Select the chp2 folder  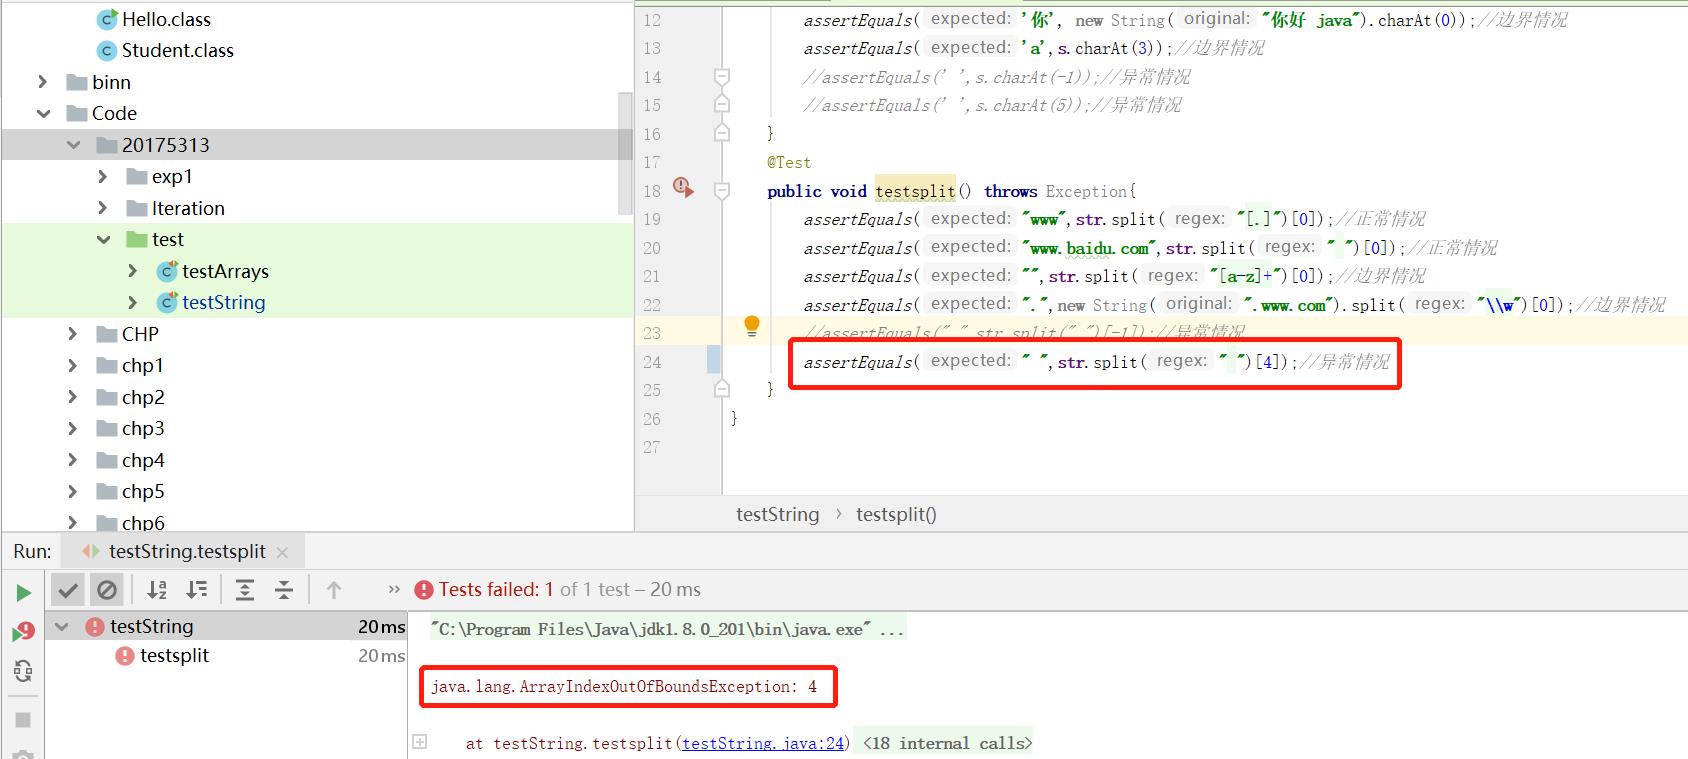(143, 397)
